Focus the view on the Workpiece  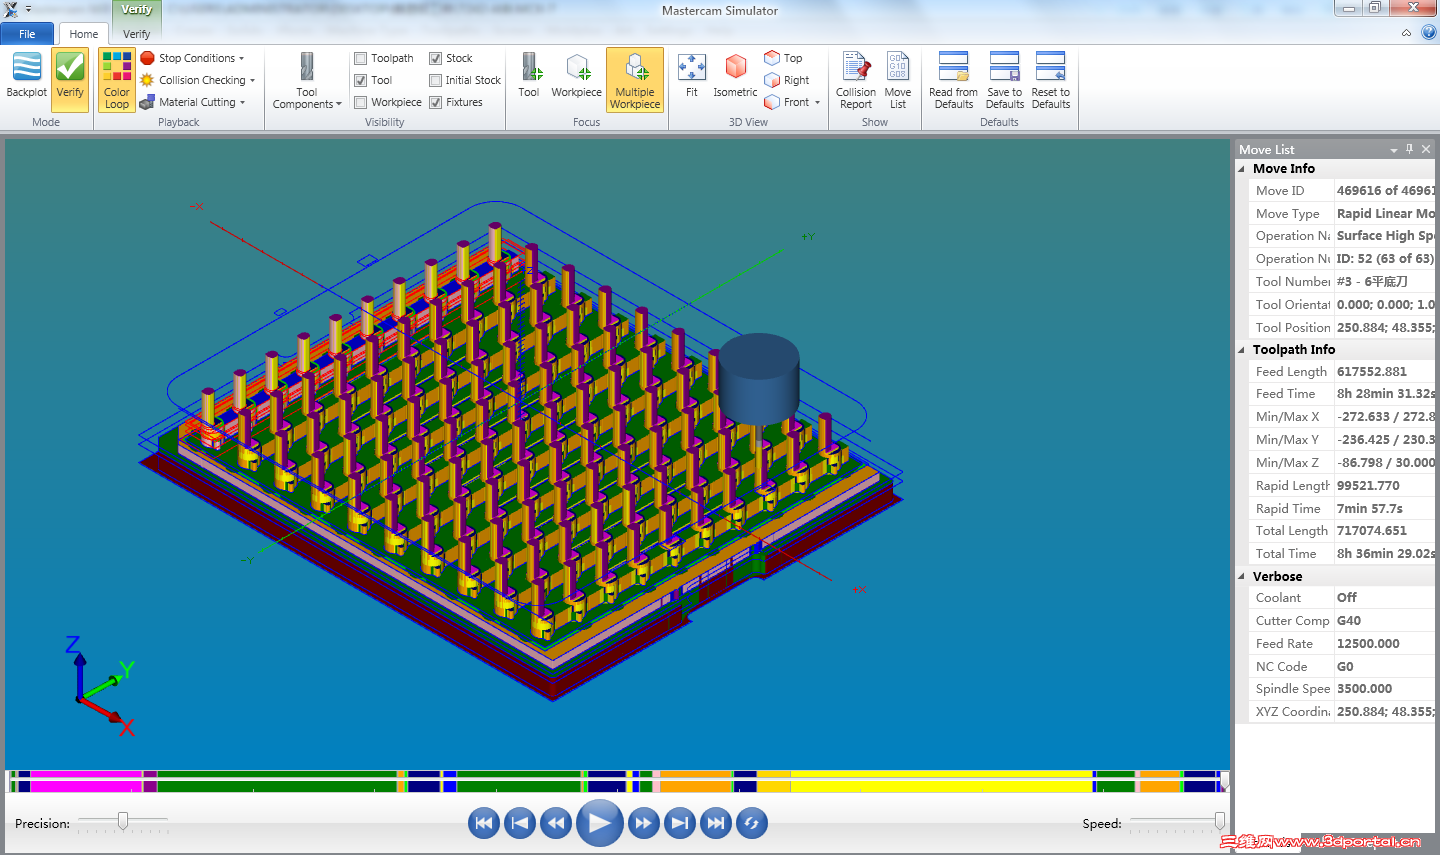(577, 75)
